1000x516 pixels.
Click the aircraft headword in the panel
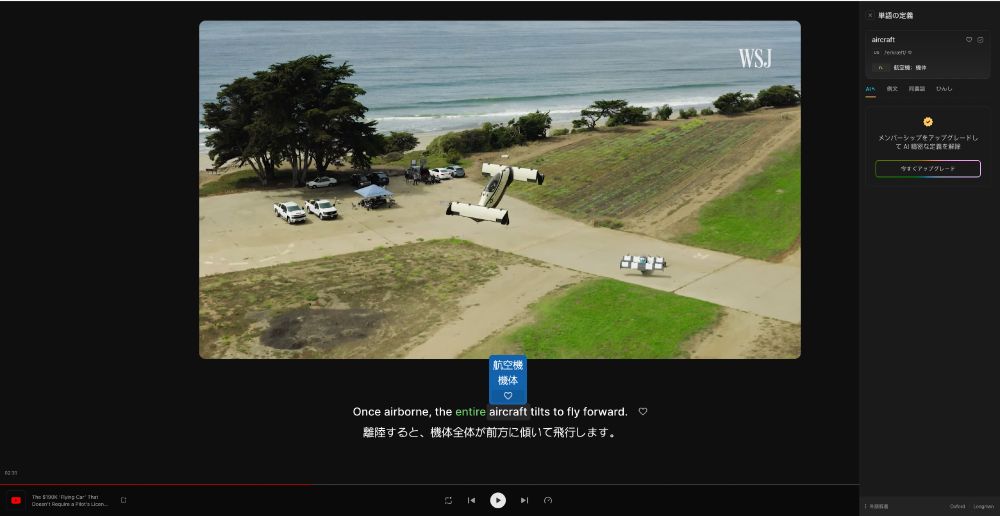(x=883, y=40)
